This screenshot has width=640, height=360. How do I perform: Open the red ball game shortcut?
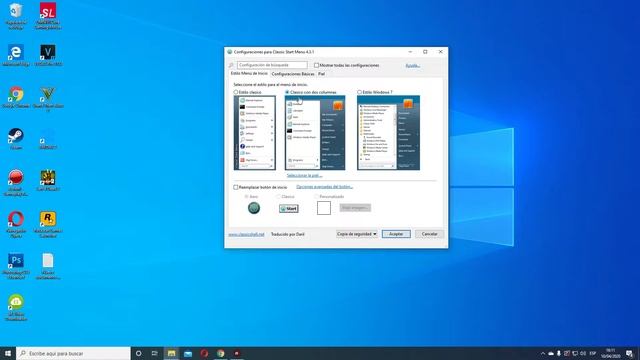point(16,182)
